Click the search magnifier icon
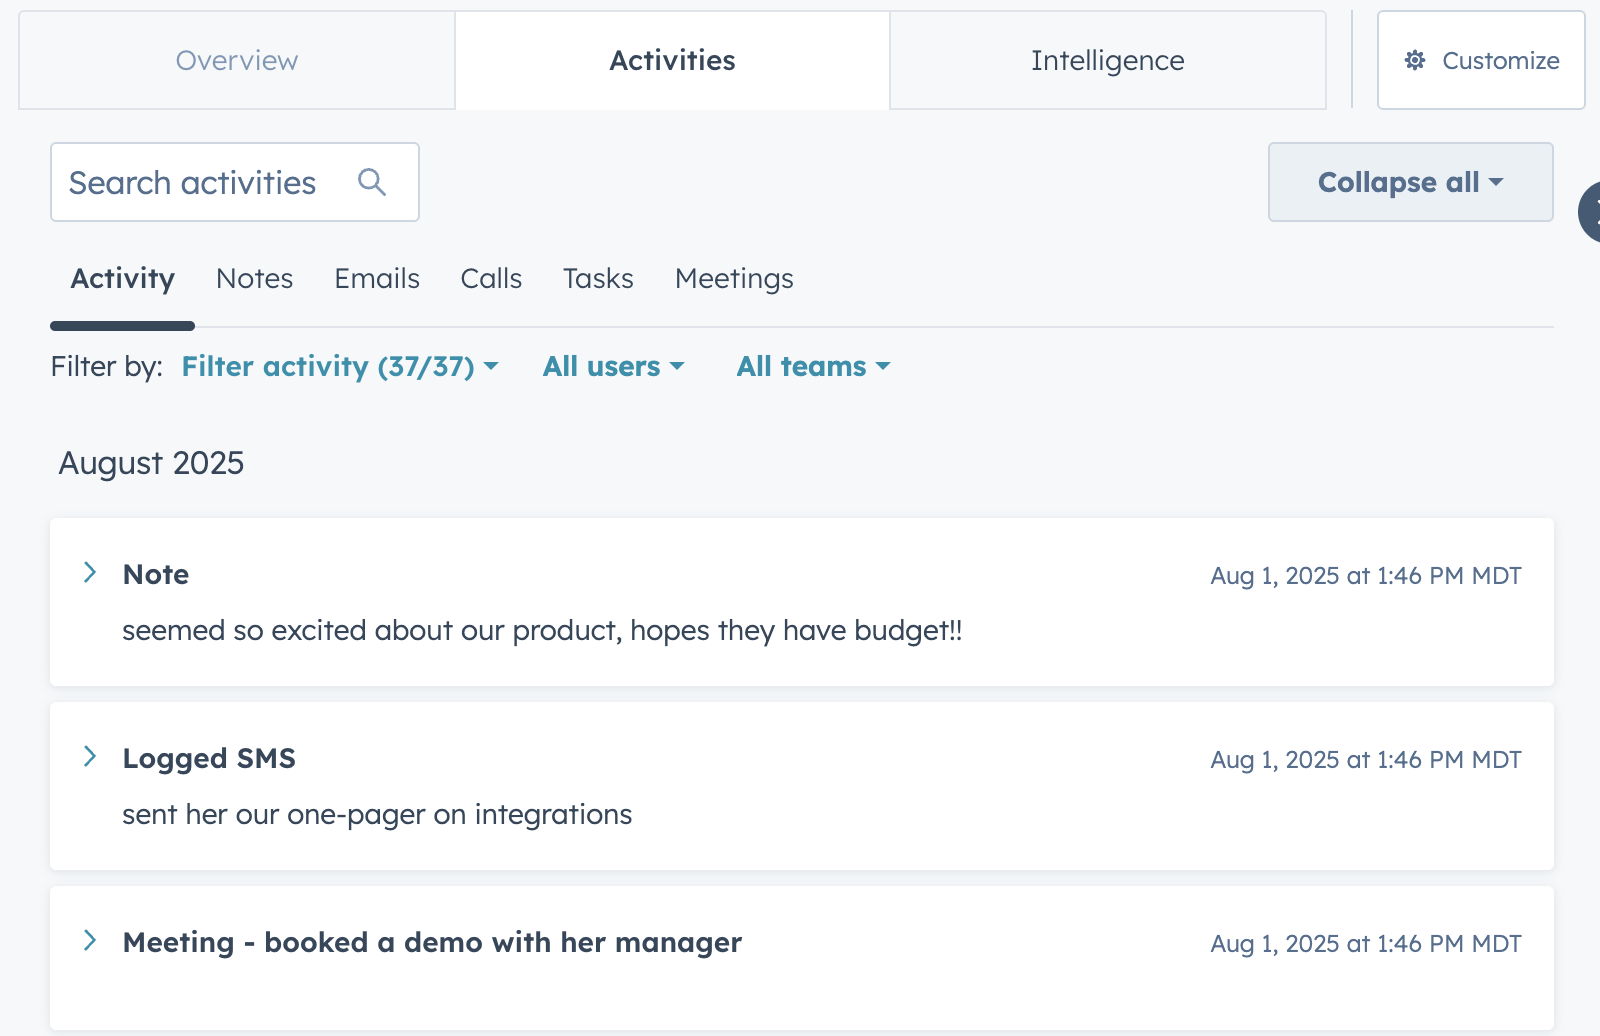Image resolution: width=1600 pixels, height=1036 pixels. [x=372, y=182]
